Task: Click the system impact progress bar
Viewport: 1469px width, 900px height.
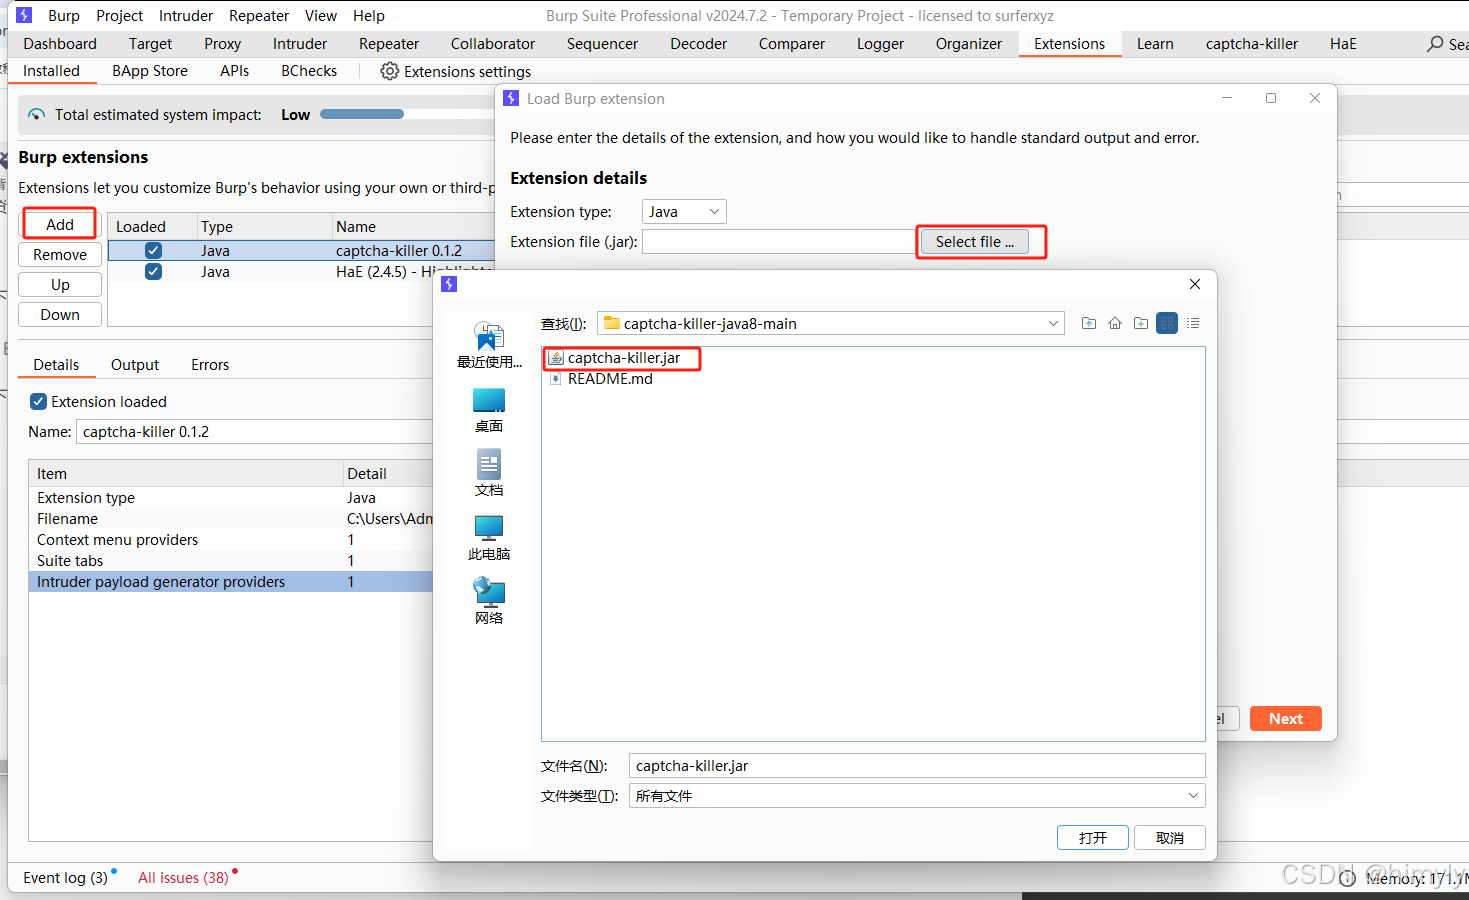Action: (x=362, y=115)
